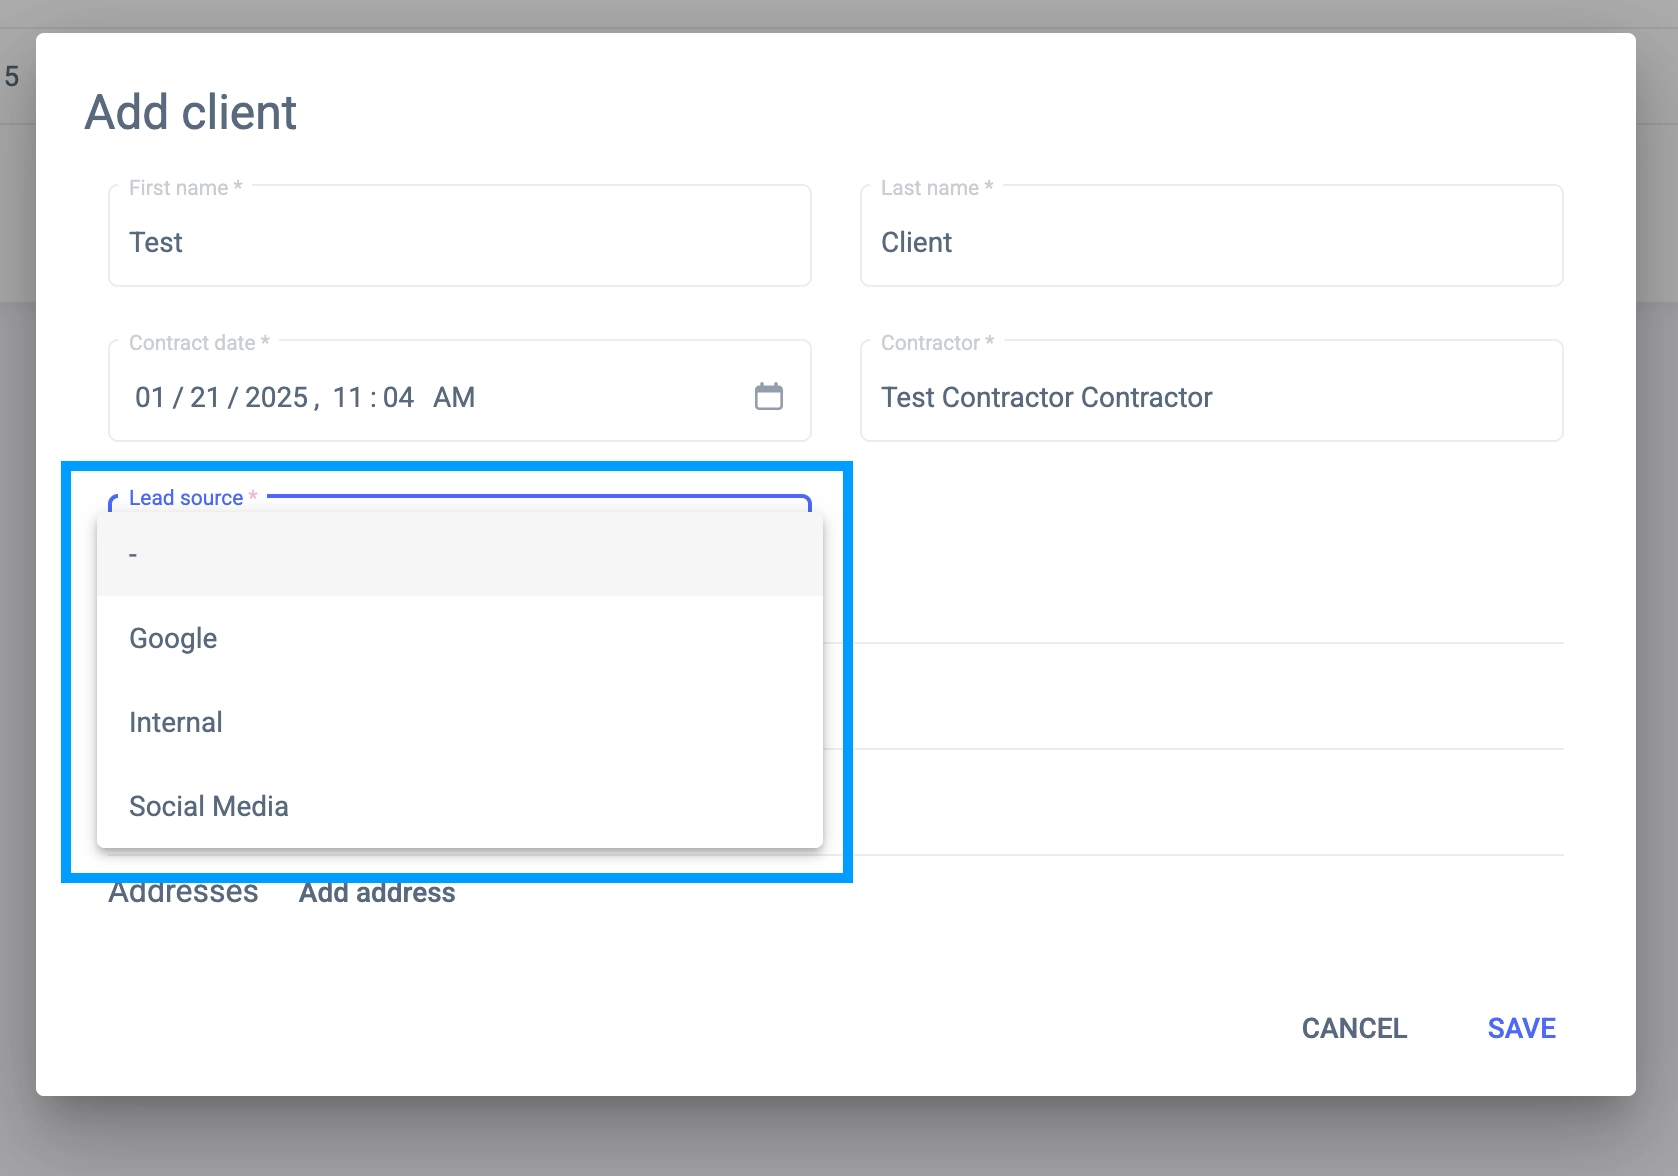
Task: Click the Lead source field label
Action: click(186, 498)
